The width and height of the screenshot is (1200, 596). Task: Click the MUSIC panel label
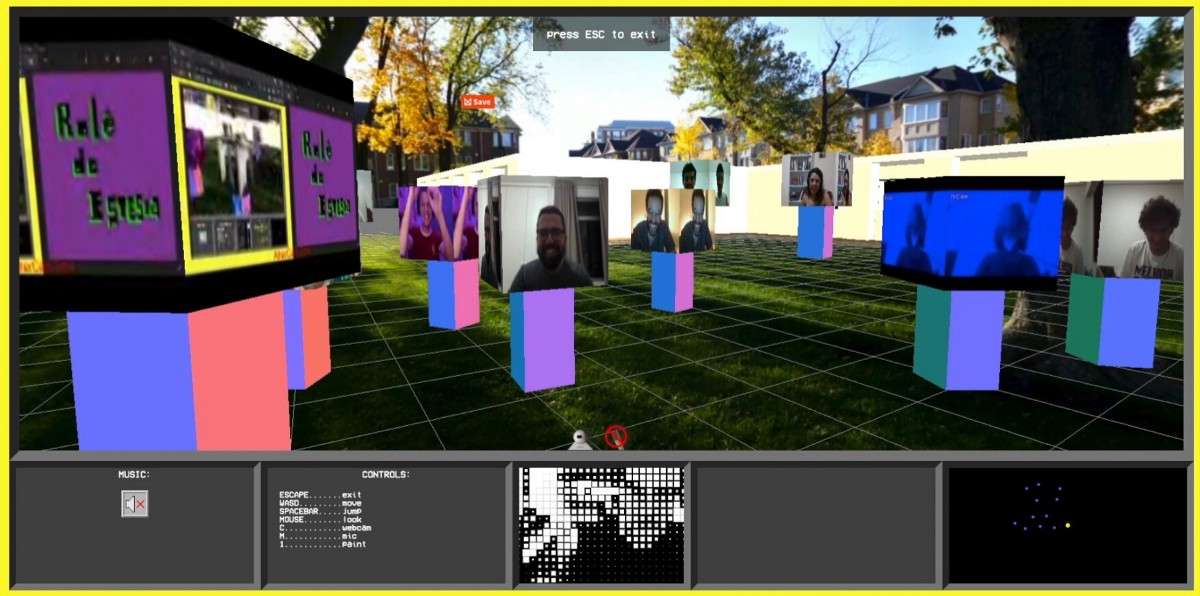click(134, 475)
